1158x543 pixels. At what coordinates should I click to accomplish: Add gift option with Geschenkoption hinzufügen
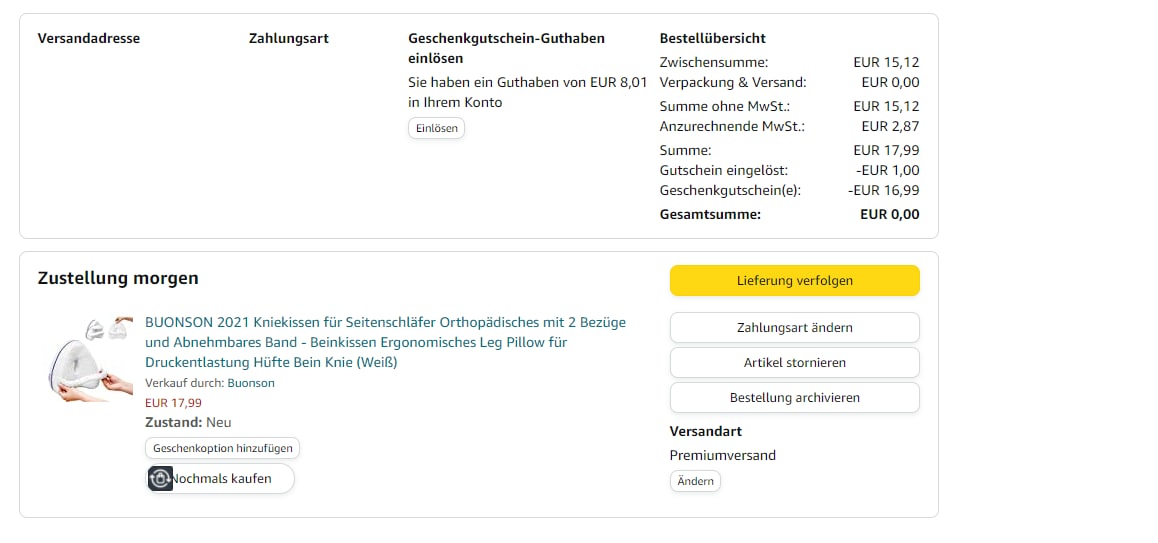(x=222, y=448)
